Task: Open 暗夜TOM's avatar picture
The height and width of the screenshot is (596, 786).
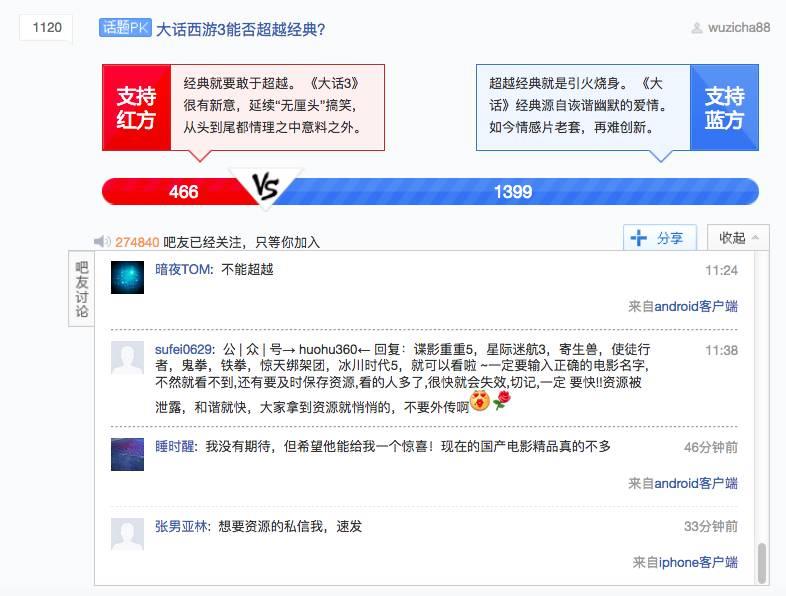Action: pos(127,277)
